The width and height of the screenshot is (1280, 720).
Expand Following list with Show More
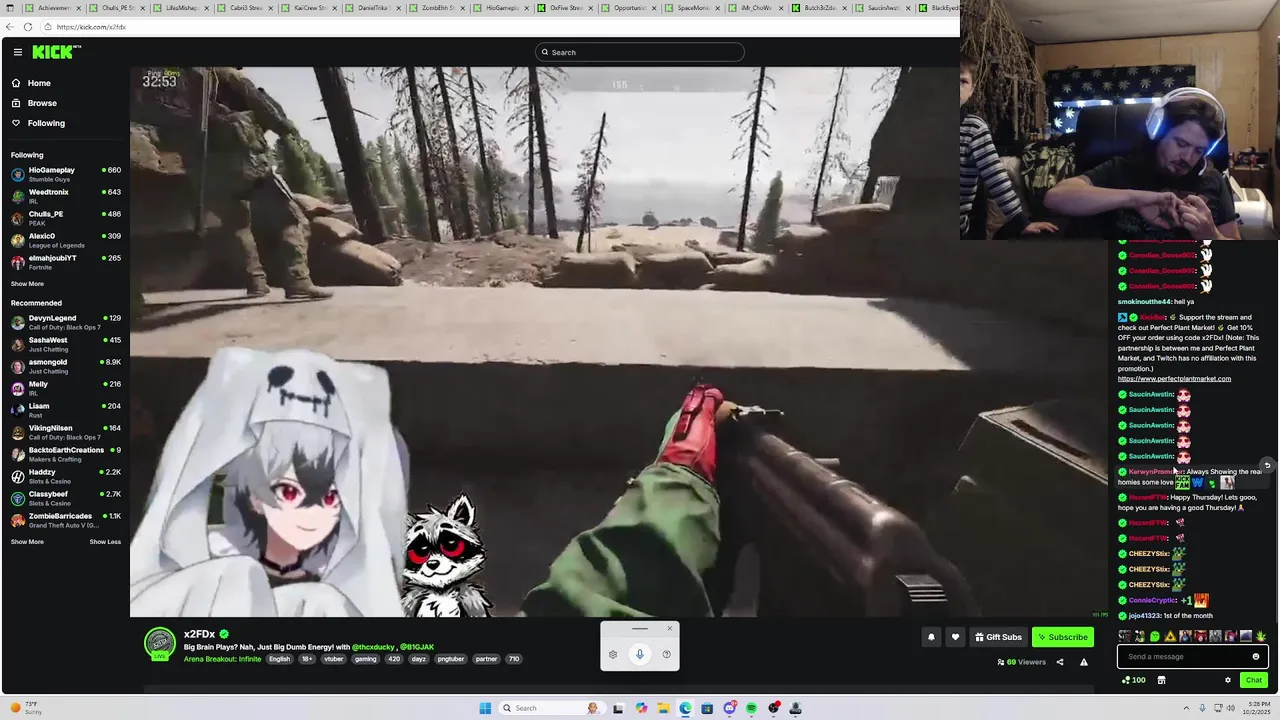tap(27, 284)
